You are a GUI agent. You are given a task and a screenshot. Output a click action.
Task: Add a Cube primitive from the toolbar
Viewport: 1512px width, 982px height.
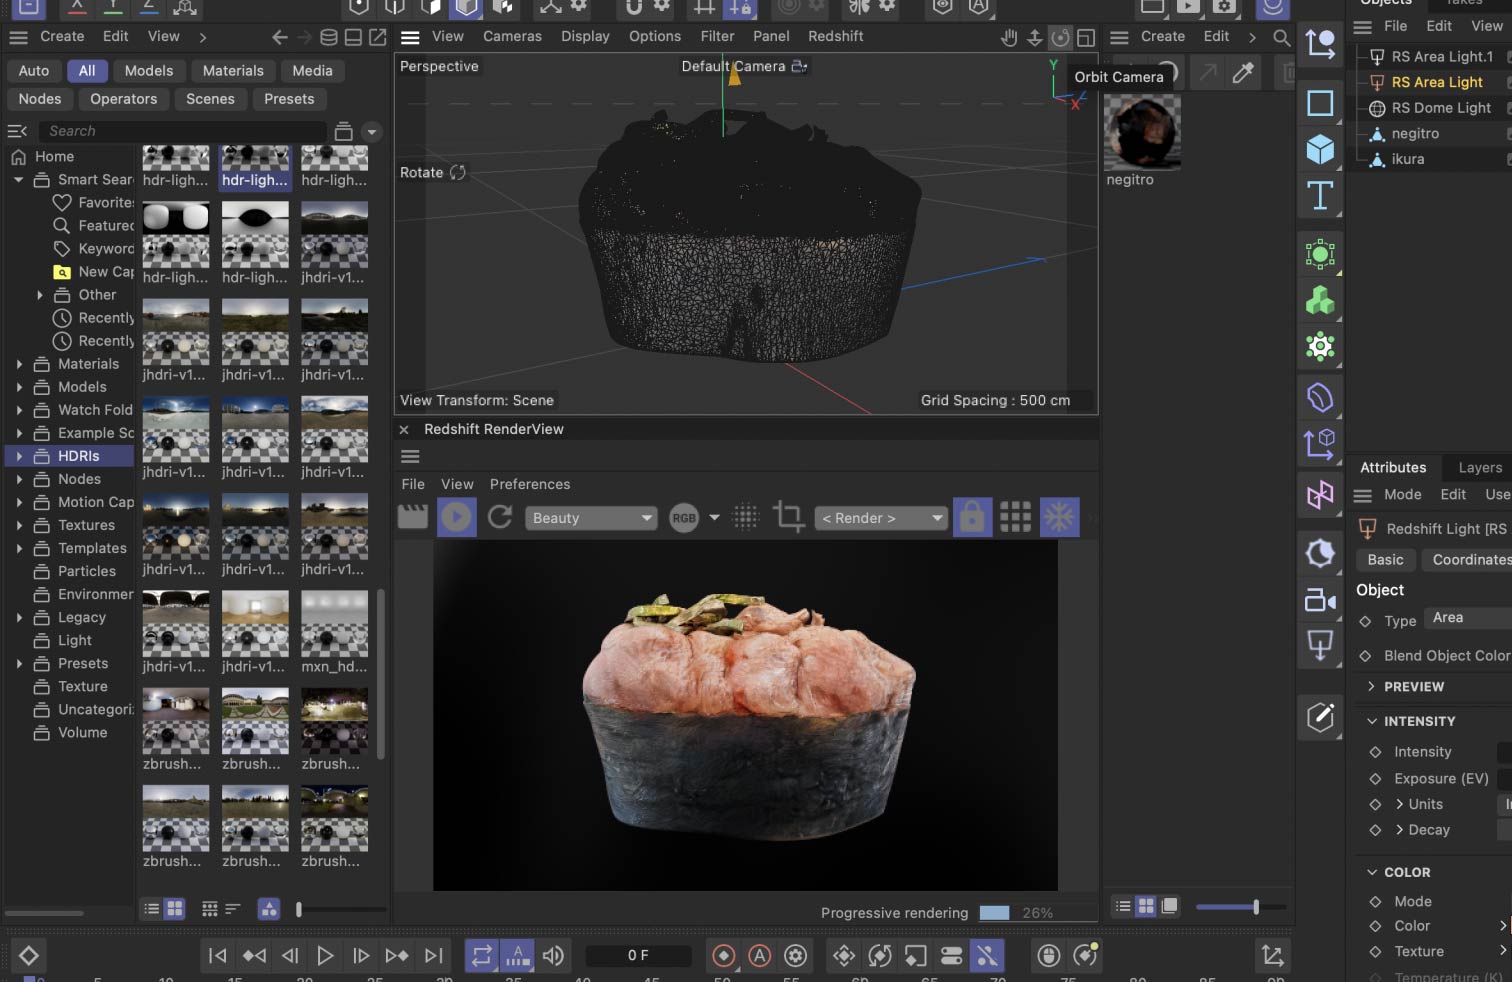point(1320,150)
